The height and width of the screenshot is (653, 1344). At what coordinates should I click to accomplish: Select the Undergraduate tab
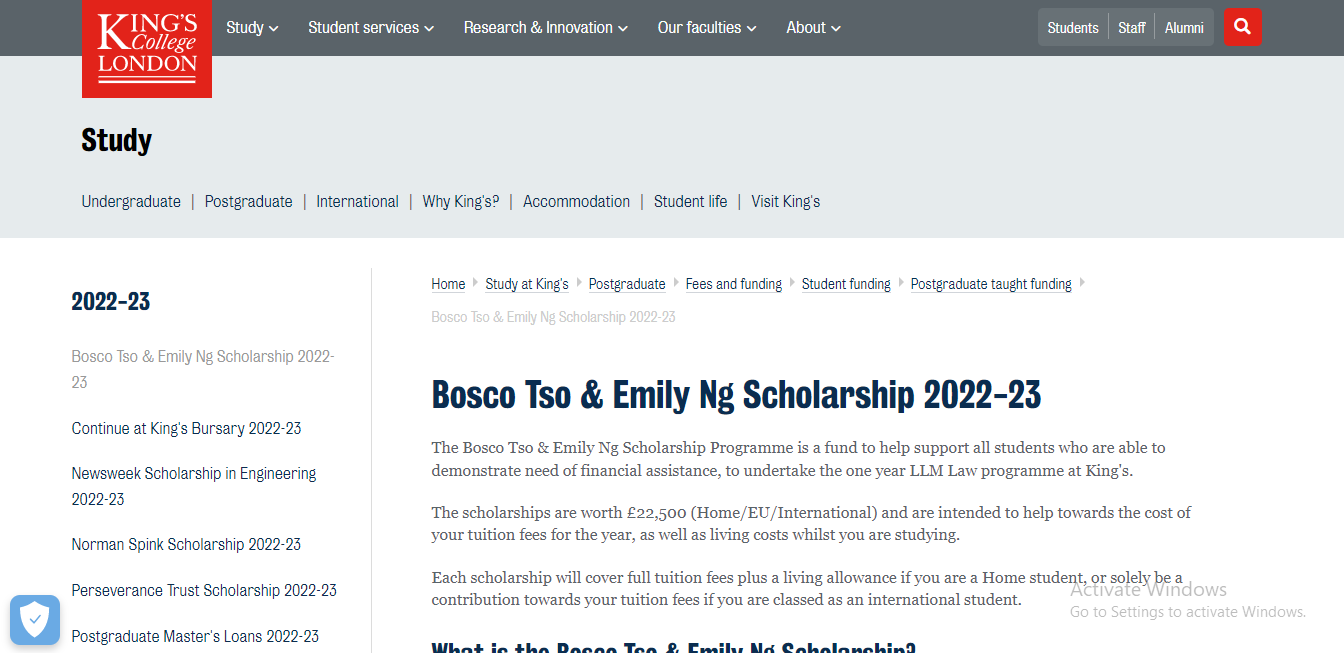click(x=131, y=201)
